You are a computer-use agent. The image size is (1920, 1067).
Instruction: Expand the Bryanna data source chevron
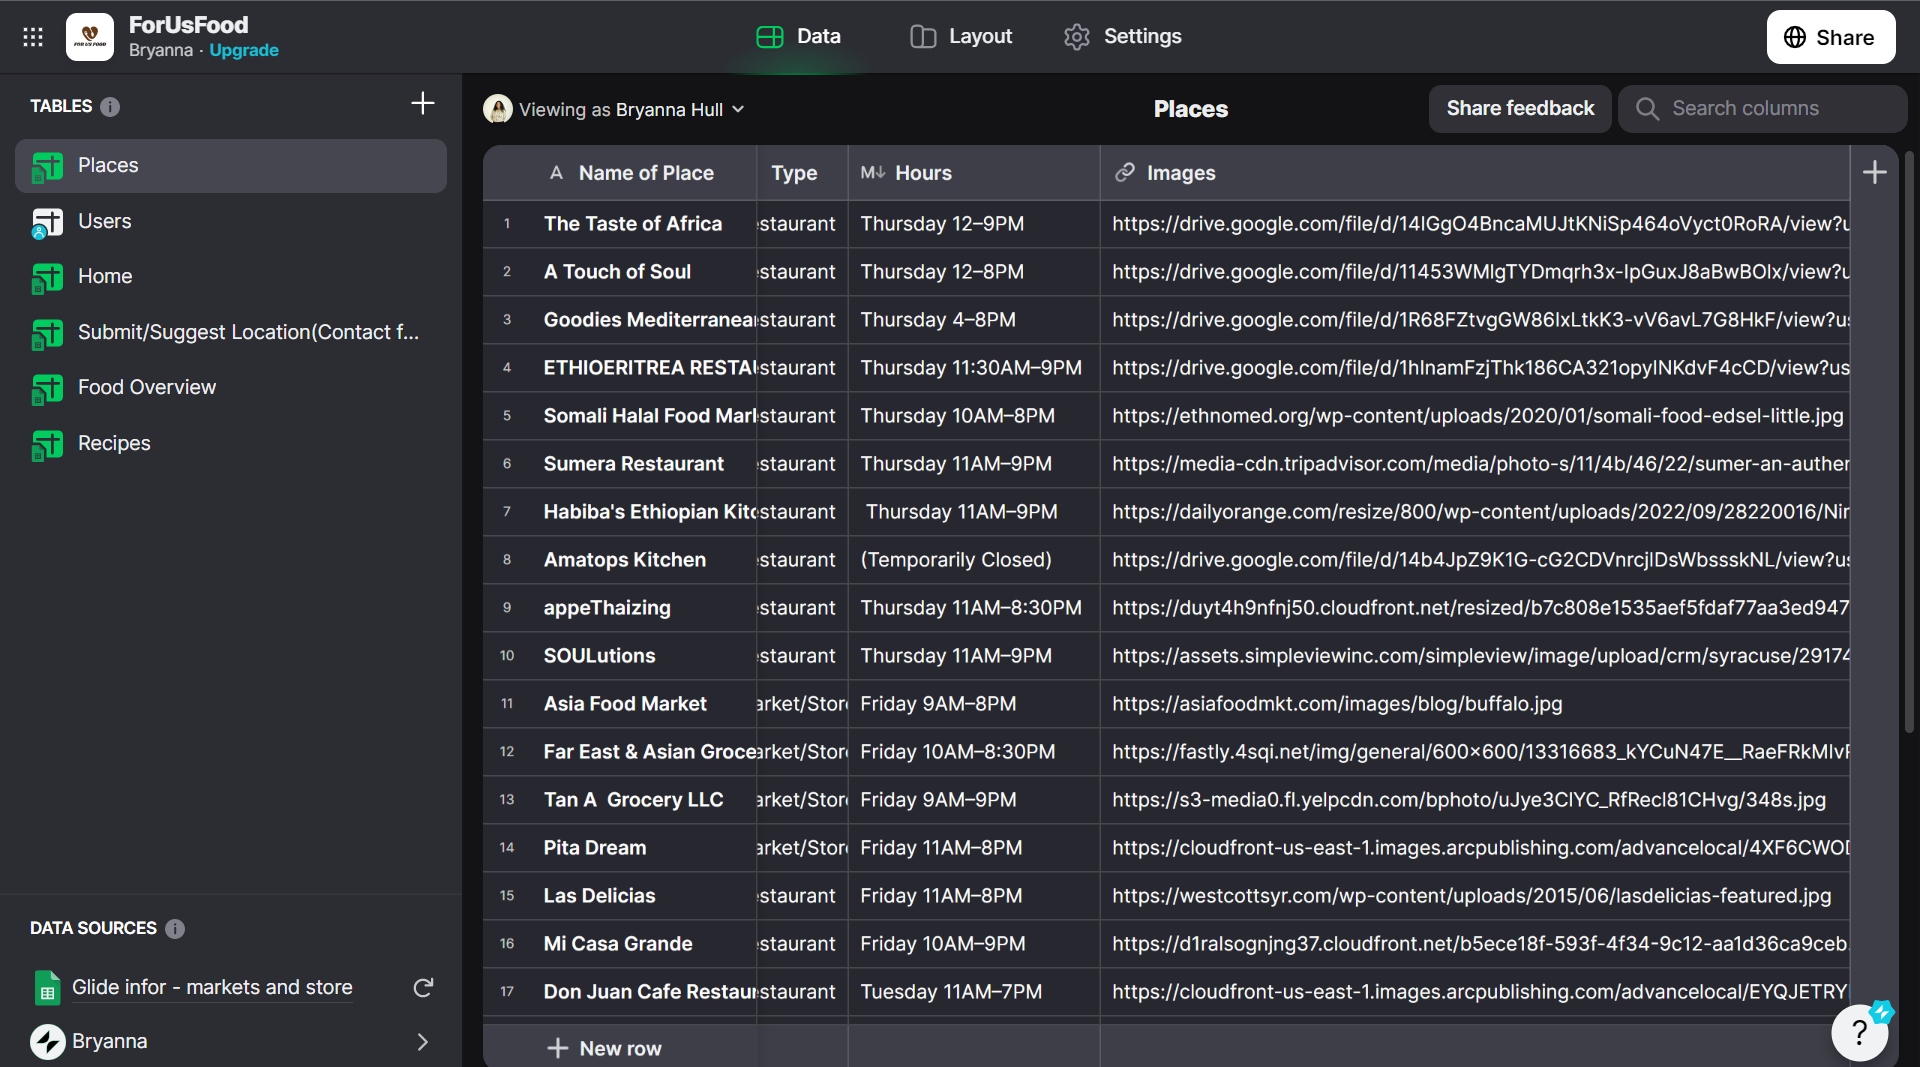[x=423, y=1042]
